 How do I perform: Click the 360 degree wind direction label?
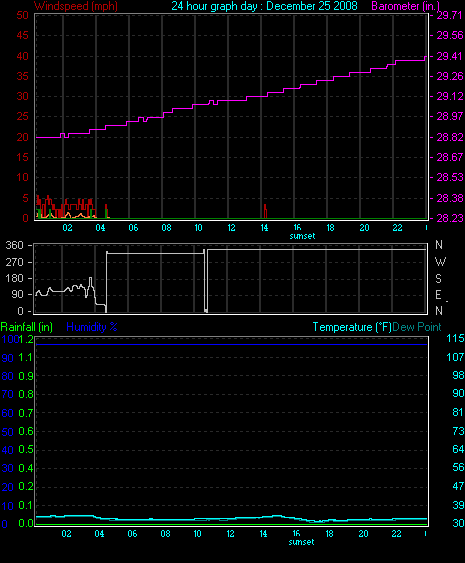(x=14, y=245)
